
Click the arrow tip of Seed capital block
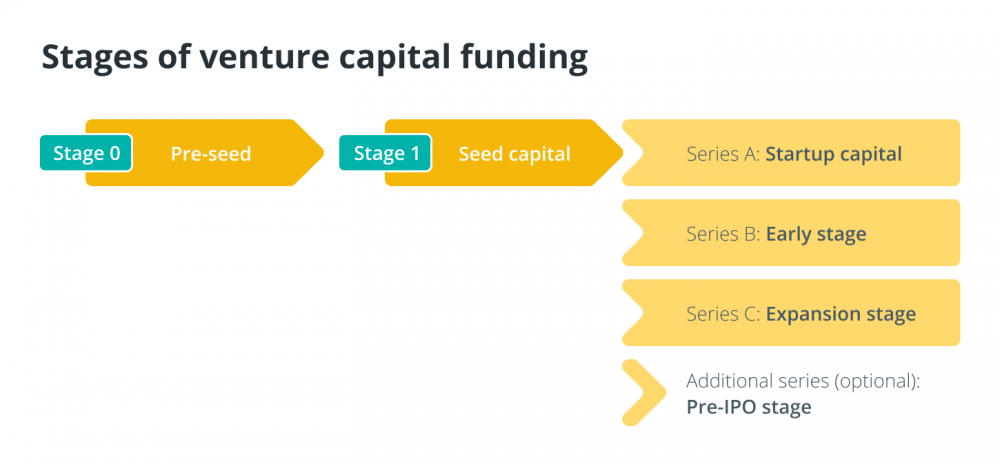(610, 153)
